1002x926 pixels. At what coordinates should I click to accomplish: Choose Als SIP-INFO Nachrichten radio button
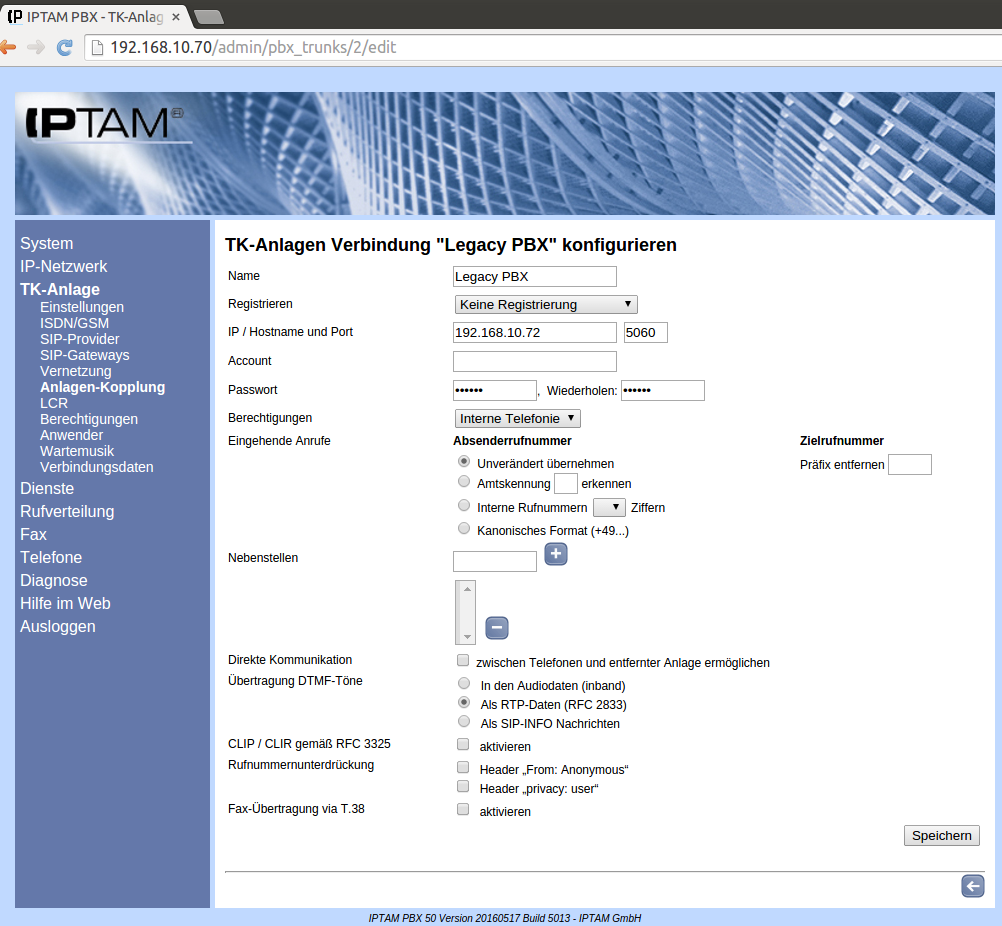pos(463,722)
